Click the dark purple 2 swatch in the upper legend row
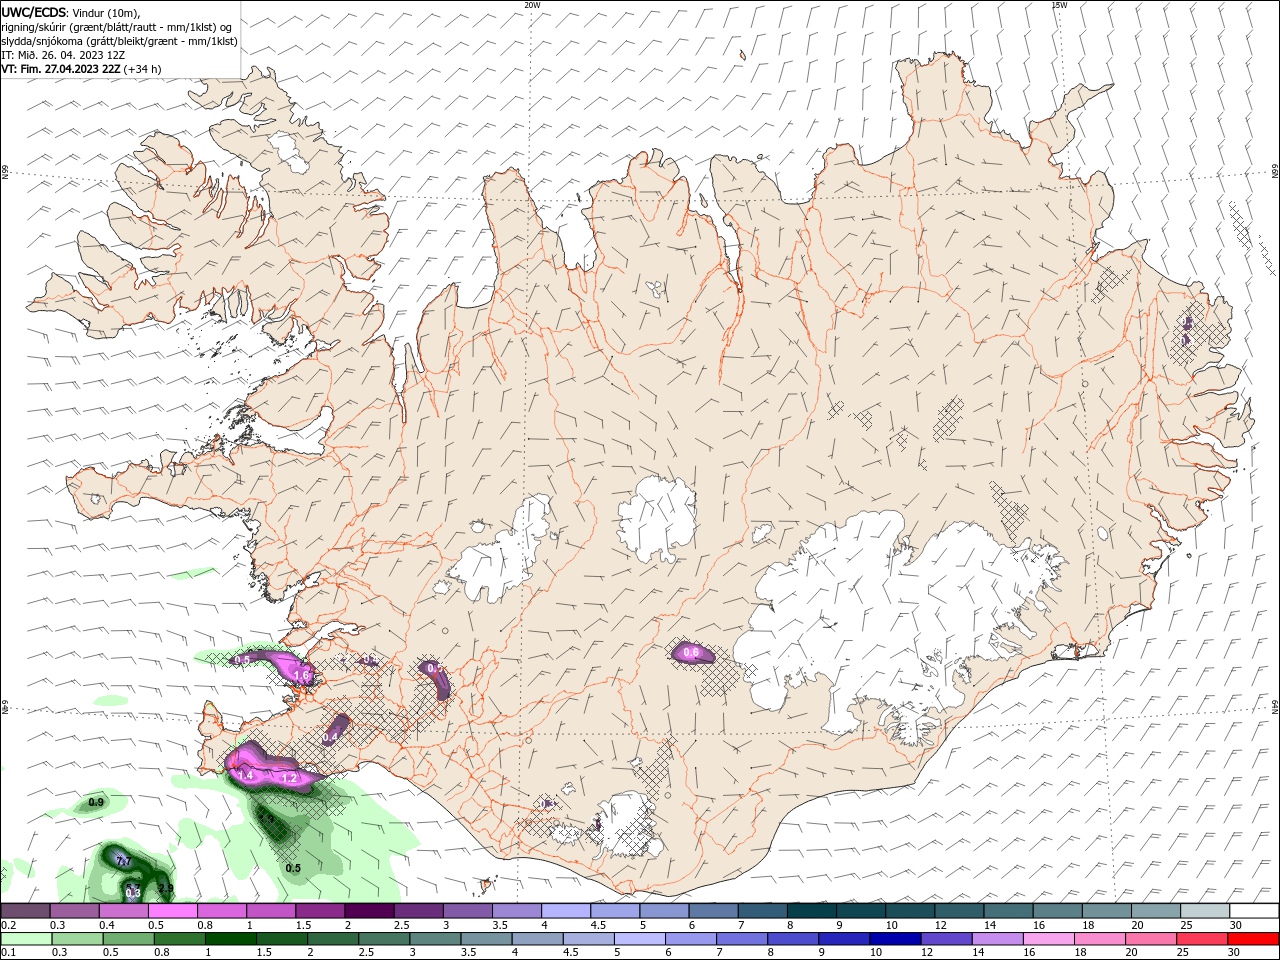This screenshot has height=960, width=1280. click(x=369, y=911)
